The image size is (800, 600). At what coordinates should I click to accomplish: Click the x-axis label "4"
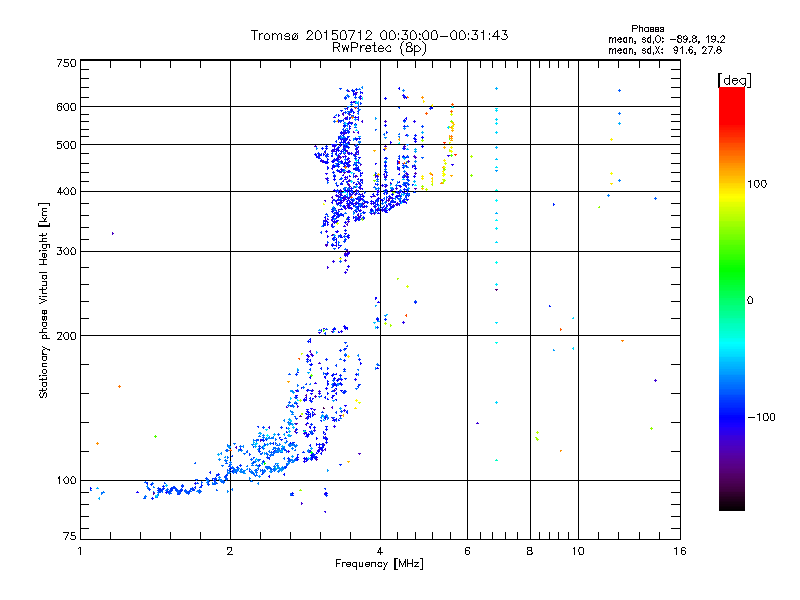coord(380,551)
